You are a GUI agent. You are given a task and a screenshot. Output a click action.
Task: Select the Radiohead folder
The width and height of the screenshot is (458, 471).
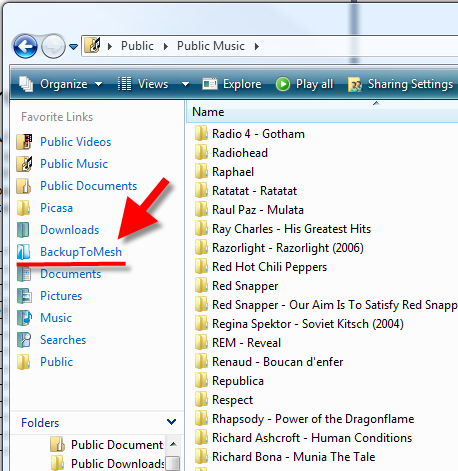coord(240,153)
